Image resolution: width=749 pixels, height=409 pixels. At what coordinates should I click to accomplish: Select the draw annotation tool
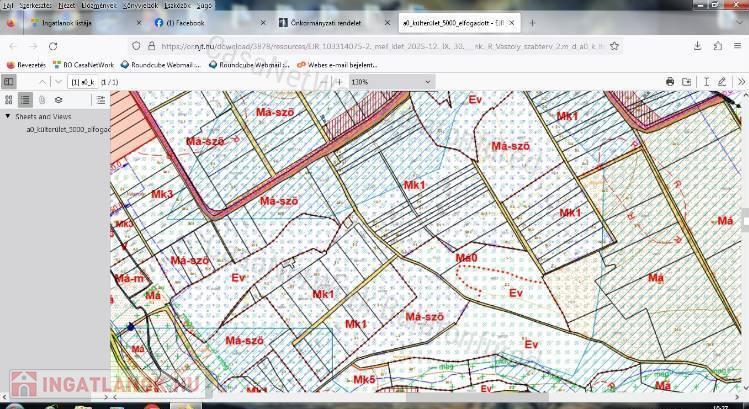(722, 82)
